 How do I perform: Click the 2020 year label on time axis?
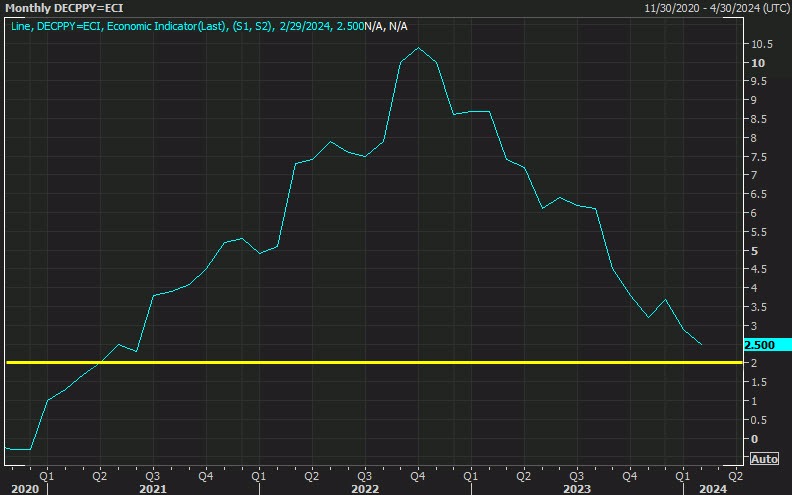pyautogui.click(x=24, y=489)
